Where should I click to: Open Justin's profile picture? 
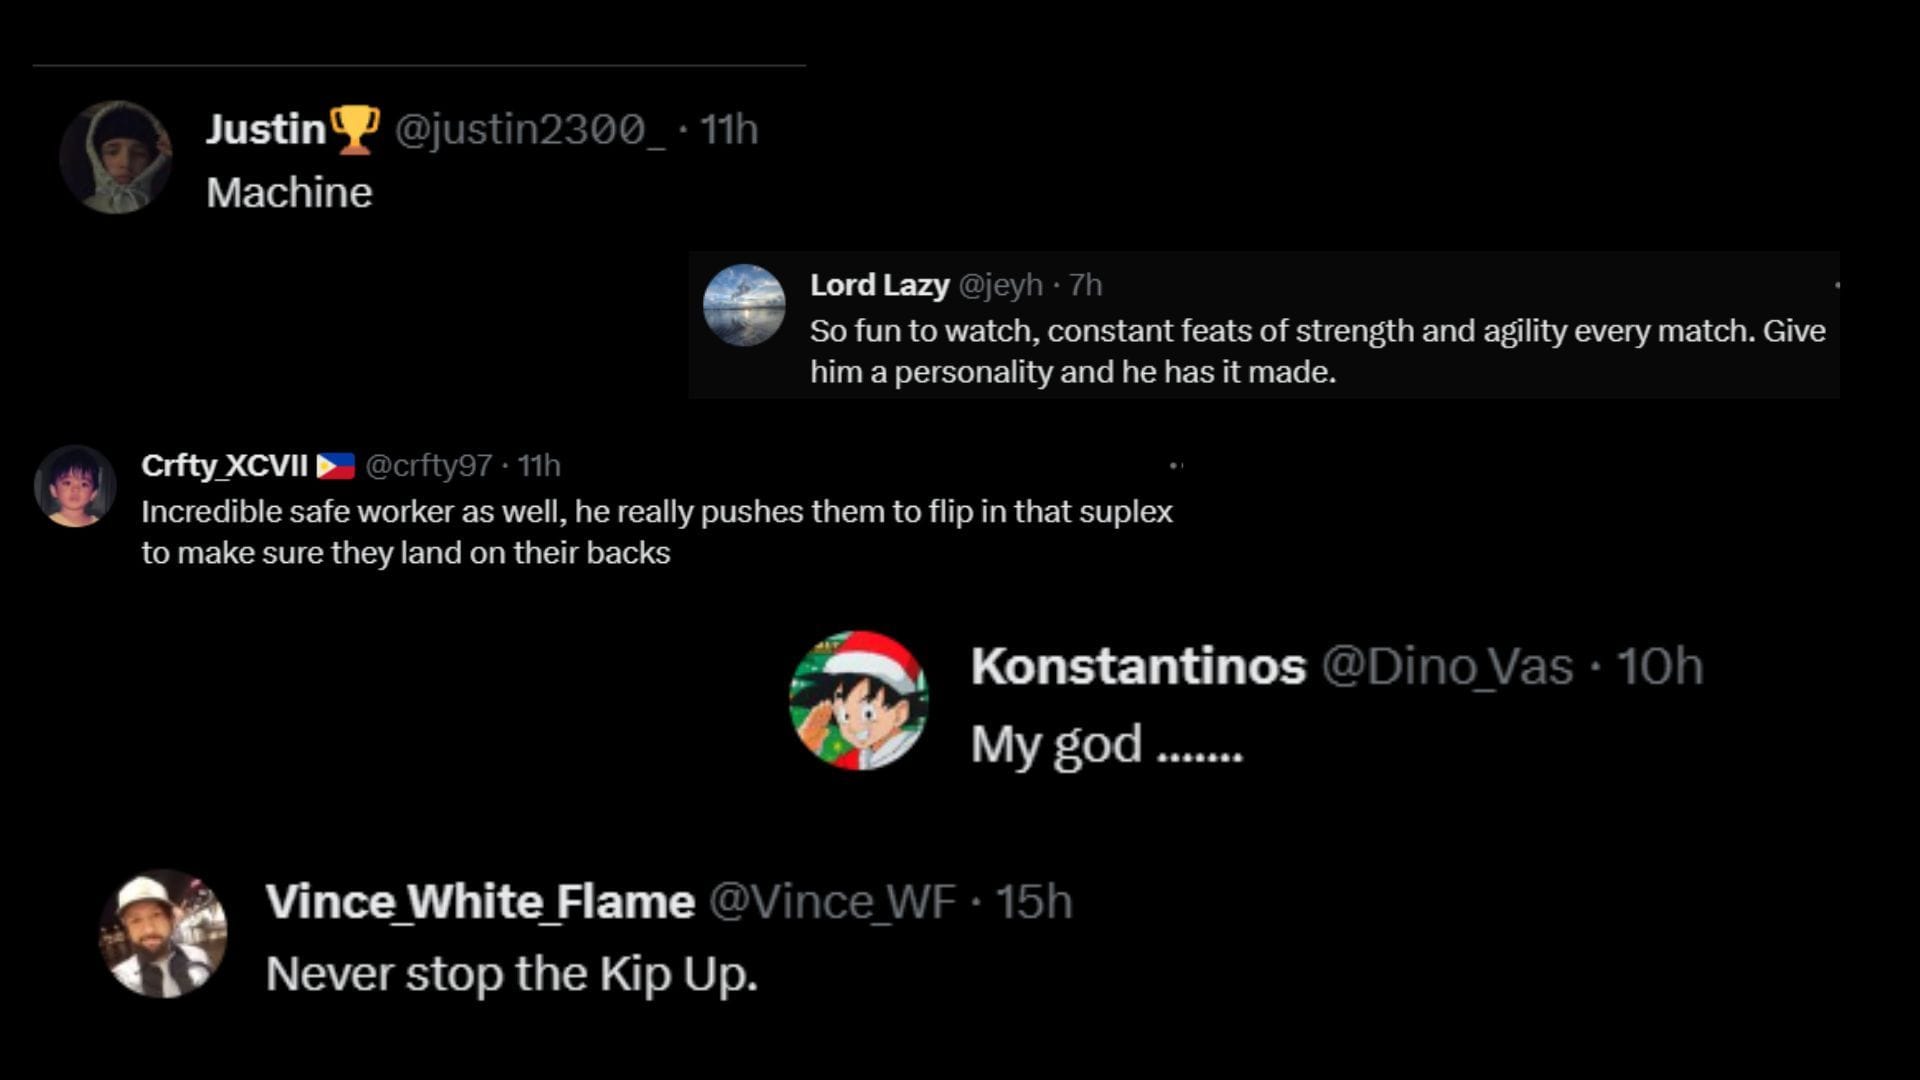point(116,157)
